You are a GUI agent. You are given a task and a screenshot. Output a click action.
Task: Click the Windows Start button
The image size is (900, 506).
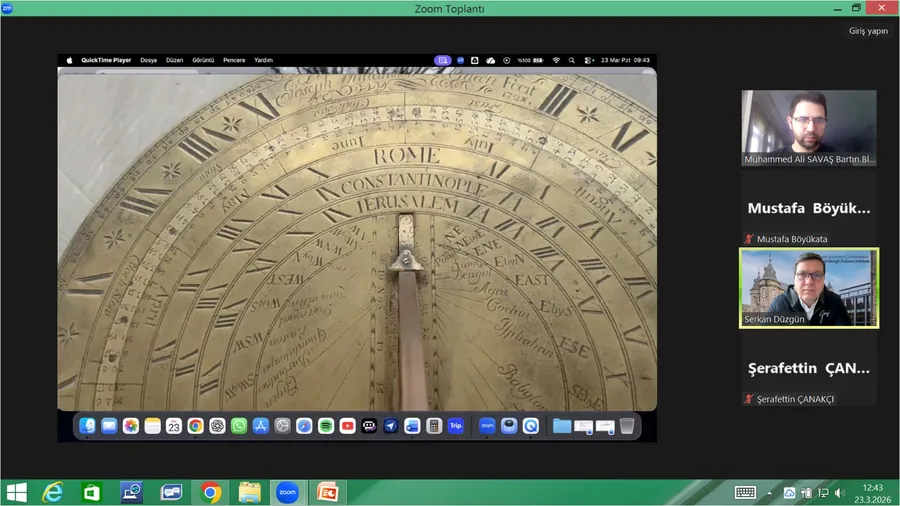tap(16, 492)
